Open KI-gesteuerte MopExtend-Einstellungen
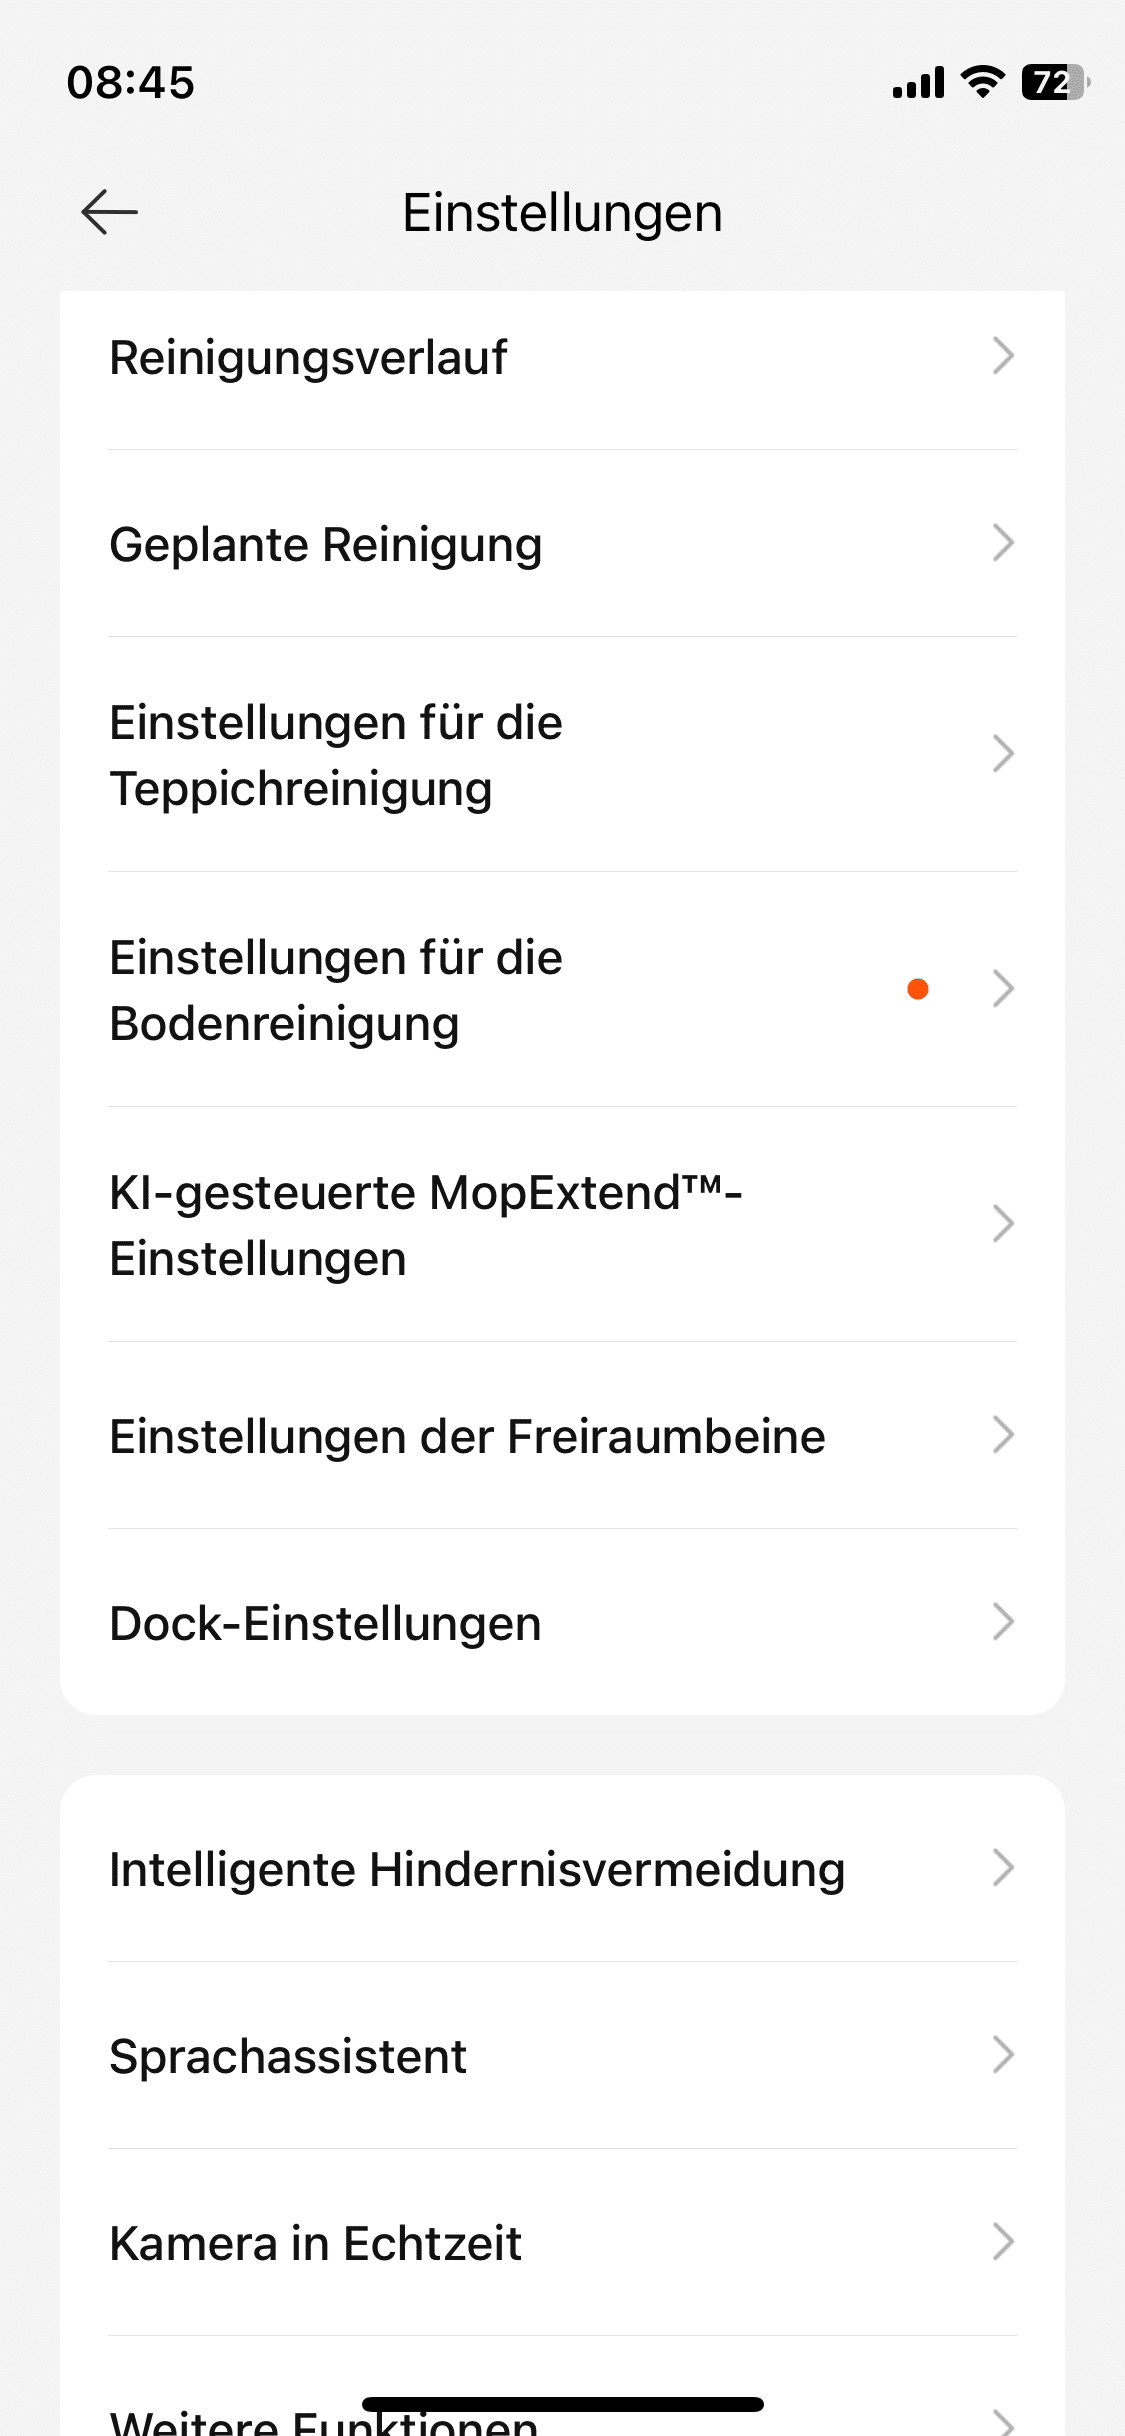 425,1225
